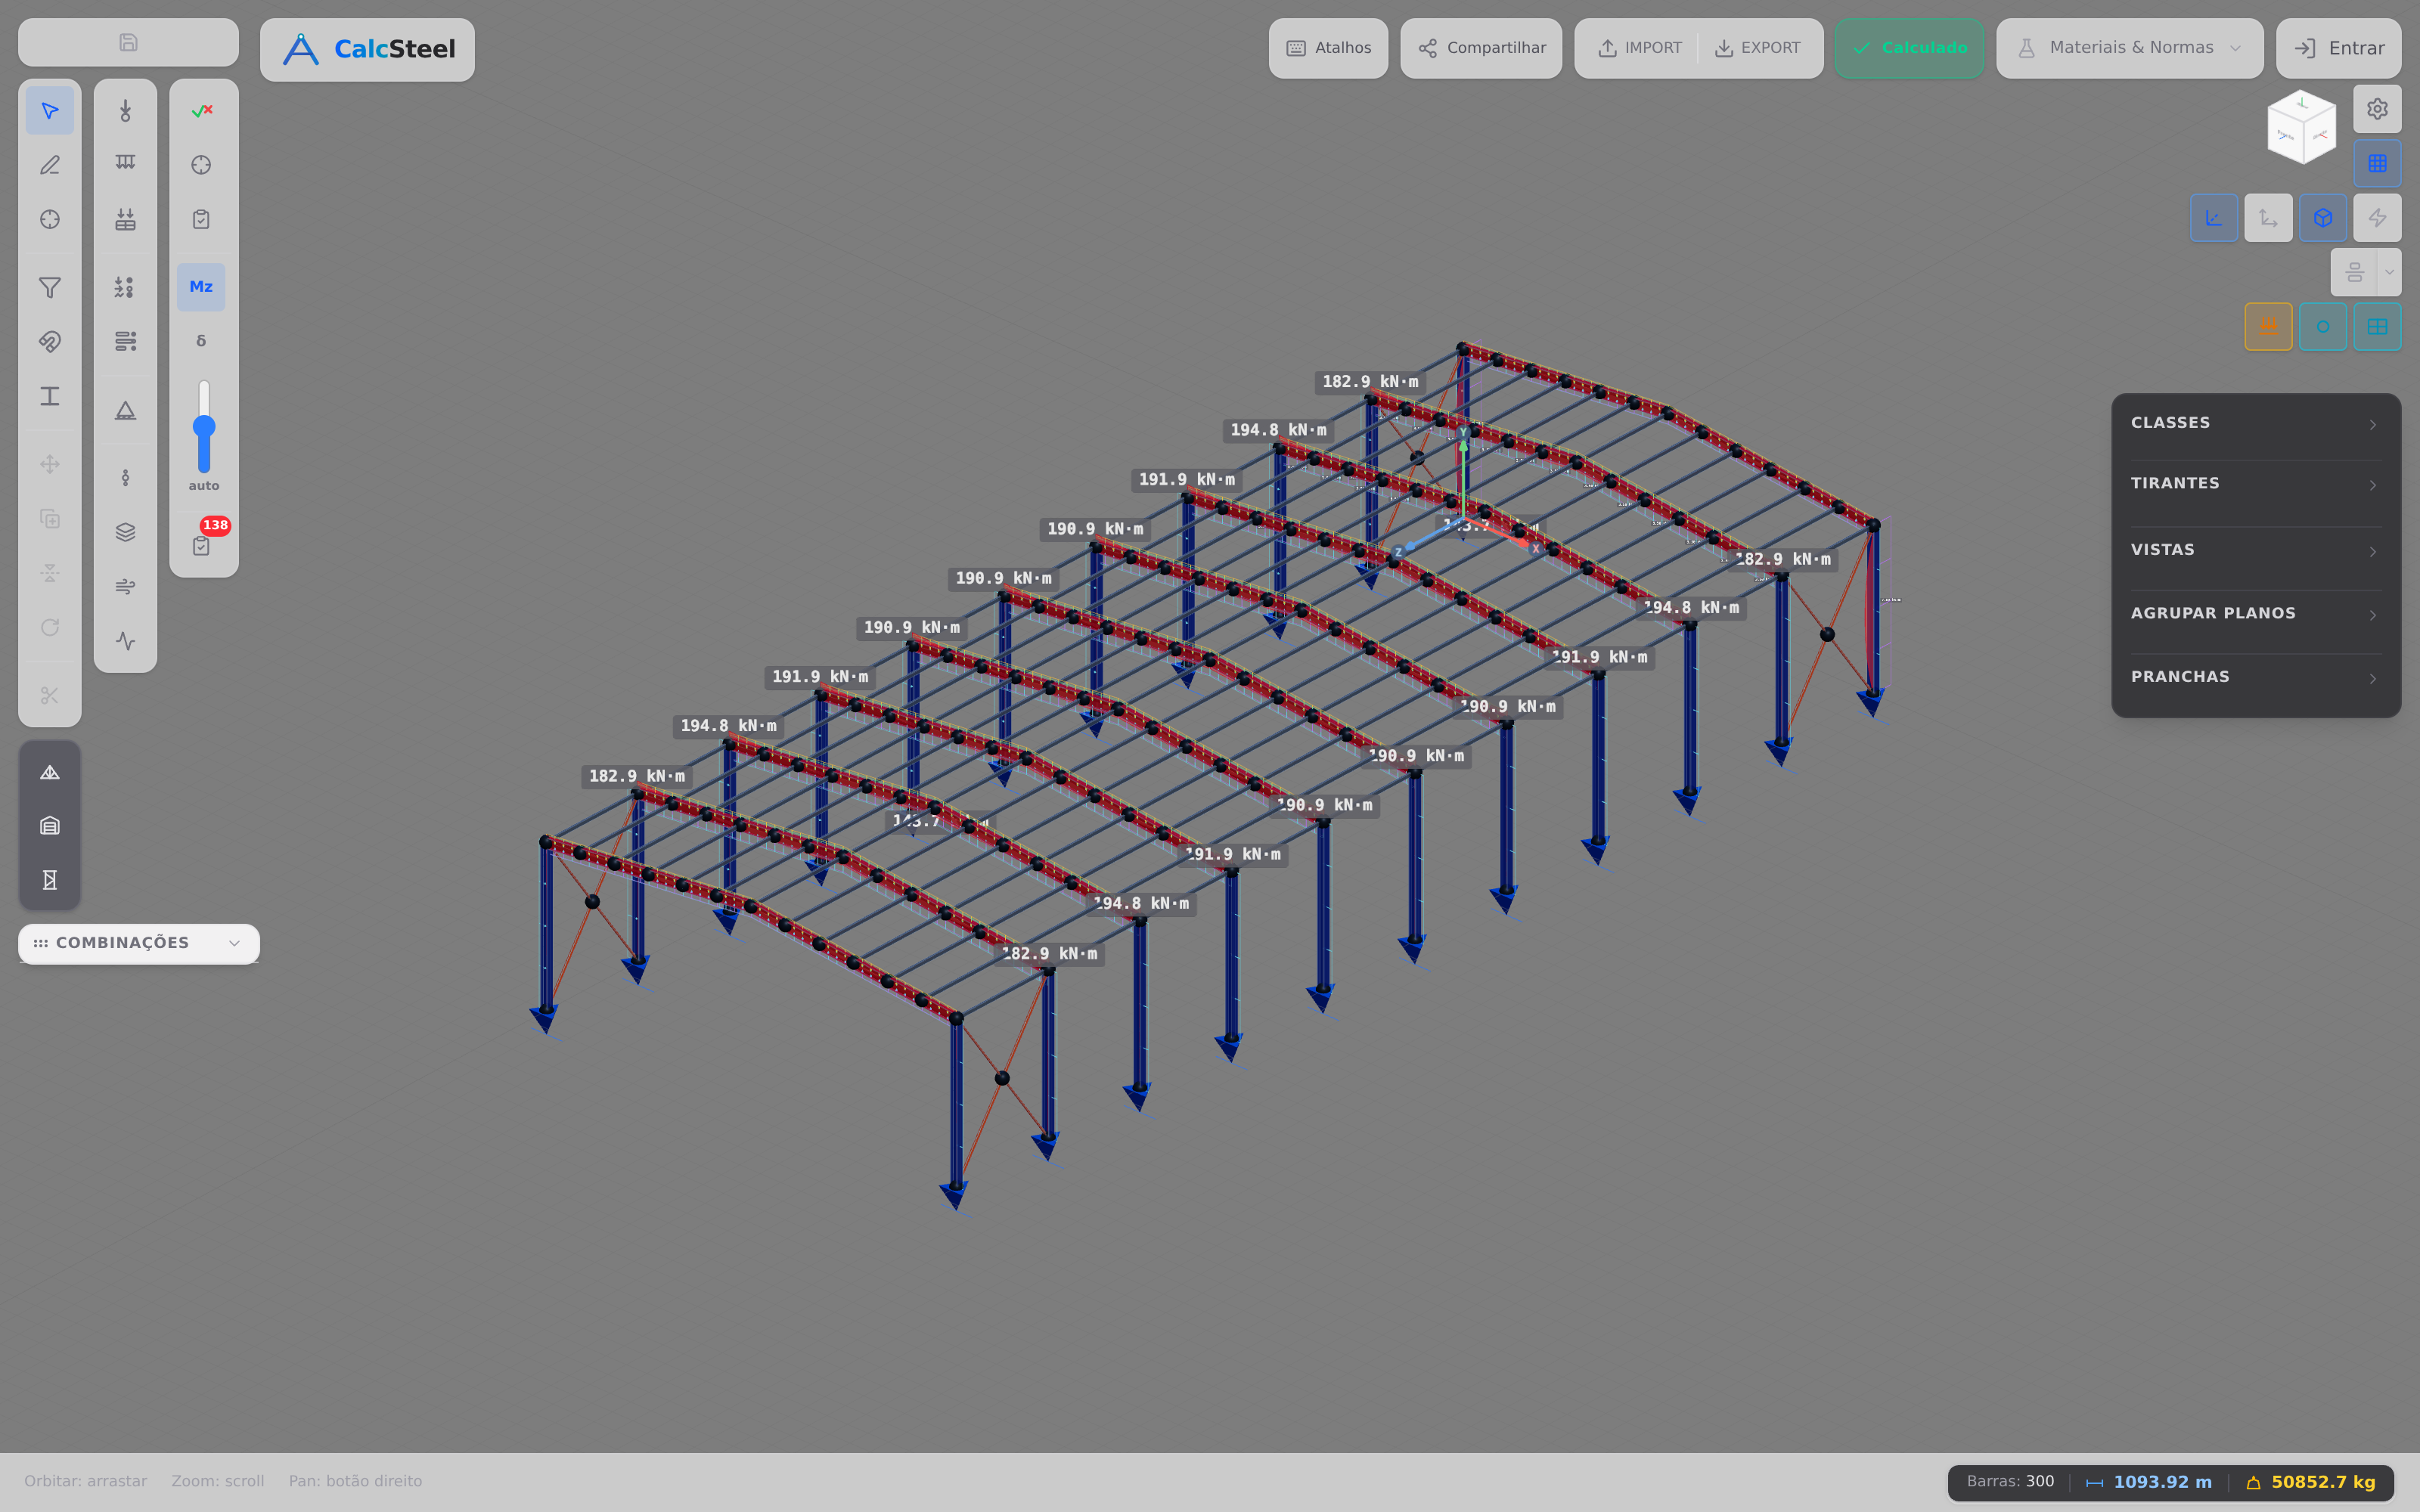The image size is (2420, 1512).
Task: Toggle the lightning bolt button
Action: tap(2377, 218)
